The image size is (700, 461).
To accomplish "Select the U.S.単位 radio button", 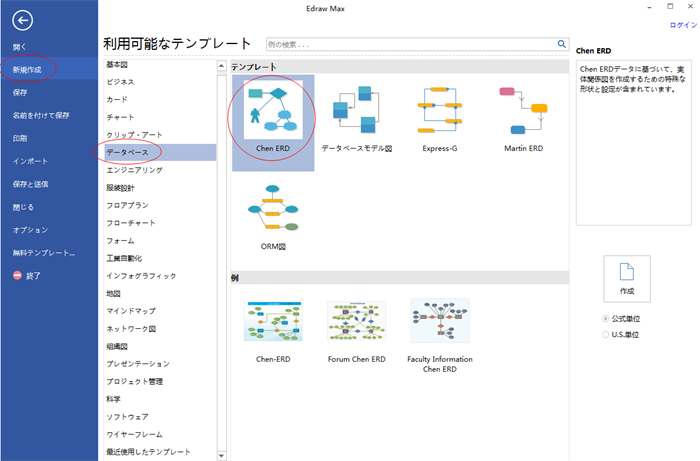I will [606, 334].
